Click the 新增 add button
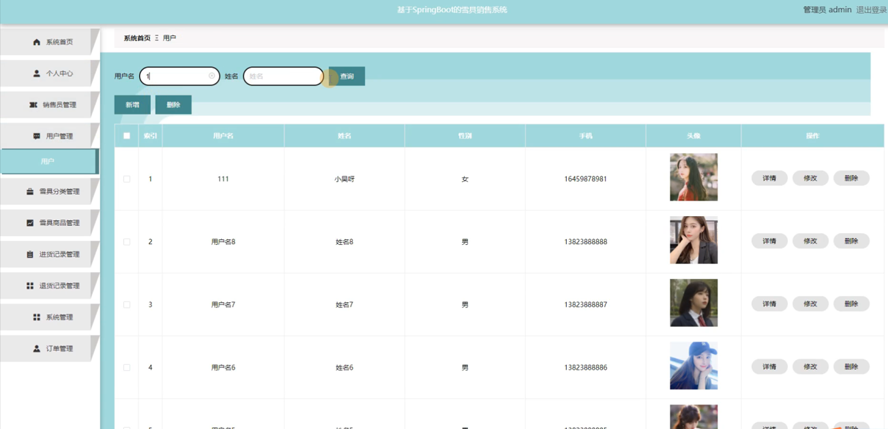Screen dimensions: 888x429 pos(133,105)
